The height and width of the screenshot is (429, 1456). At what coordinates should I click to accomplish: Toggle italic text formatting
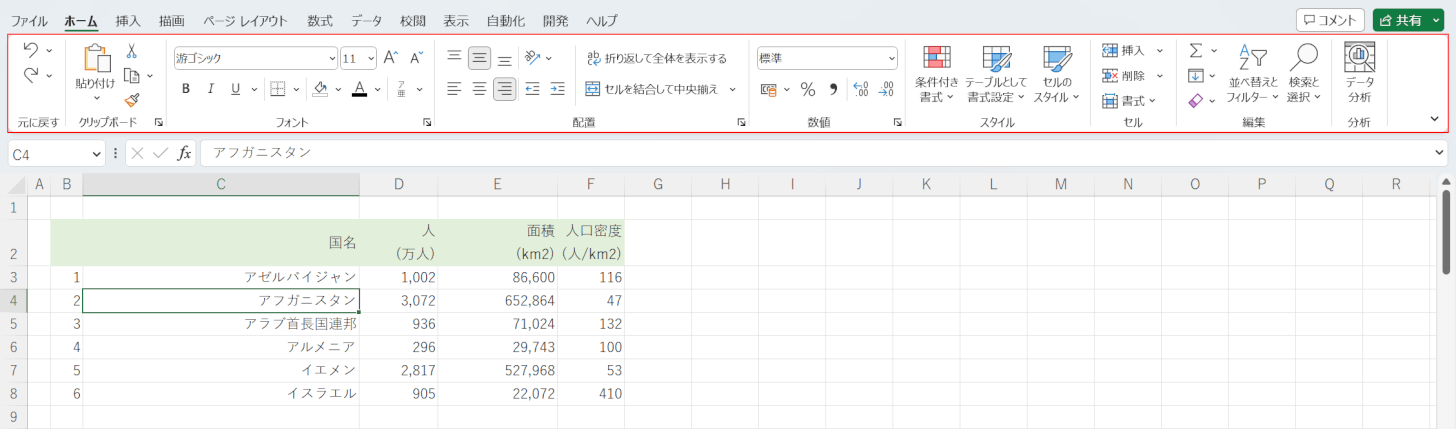(210, 89)
